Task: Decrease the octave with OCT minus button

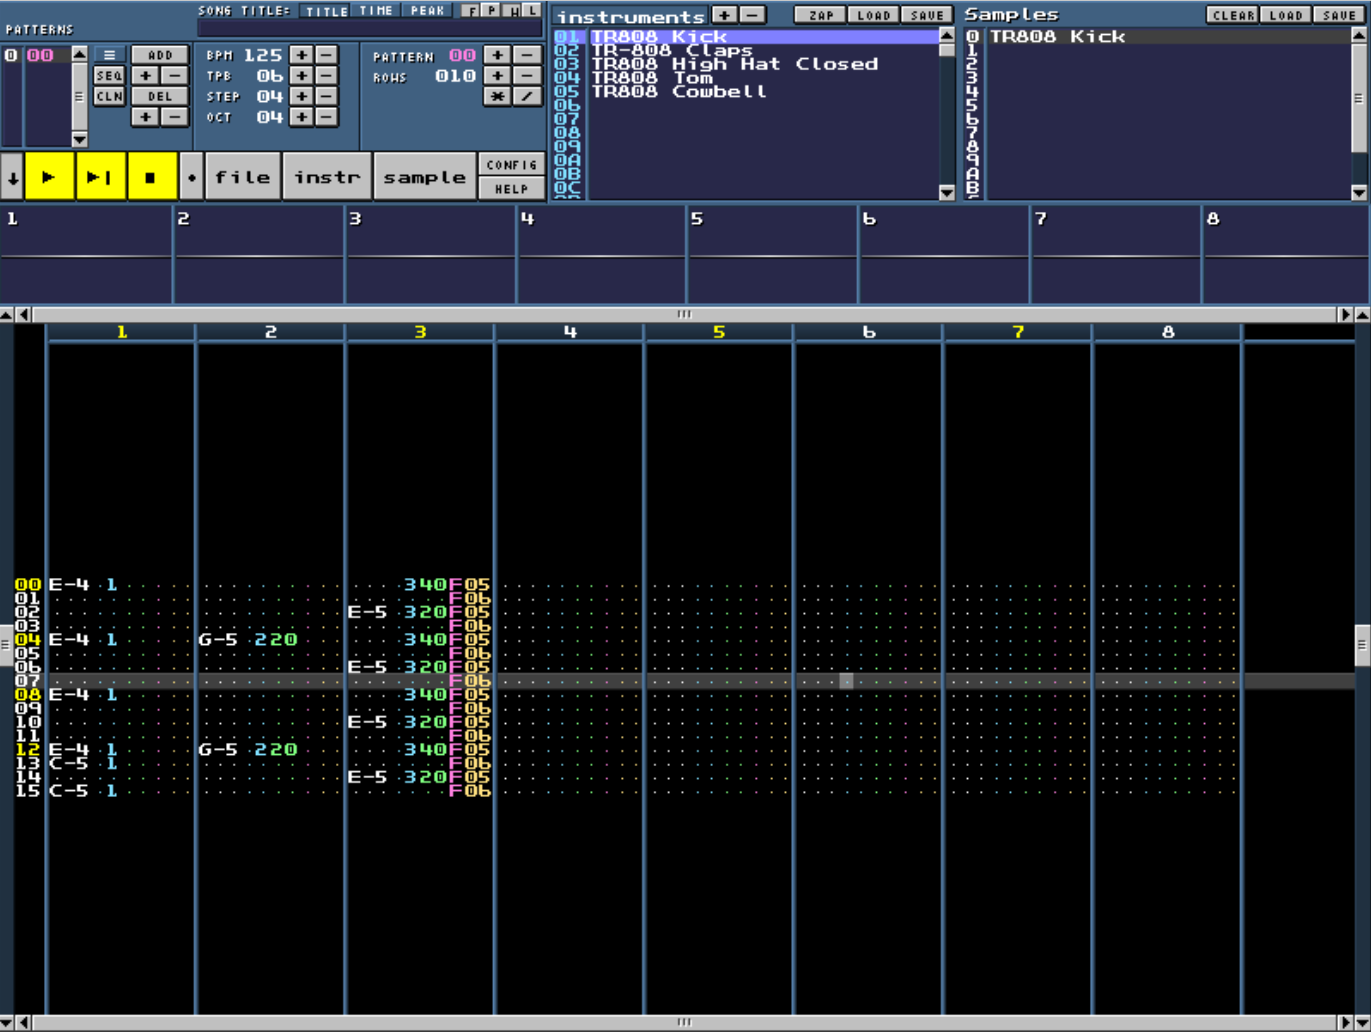Action: tap(326, 117)
